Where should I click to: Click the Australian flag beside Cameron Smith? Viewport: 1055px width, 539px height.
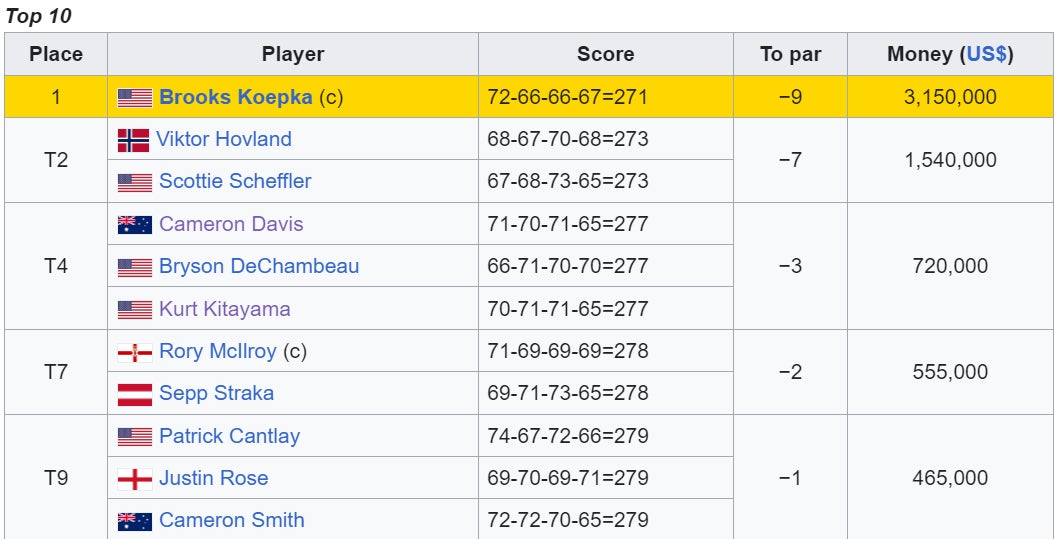[x=135, y=521]
